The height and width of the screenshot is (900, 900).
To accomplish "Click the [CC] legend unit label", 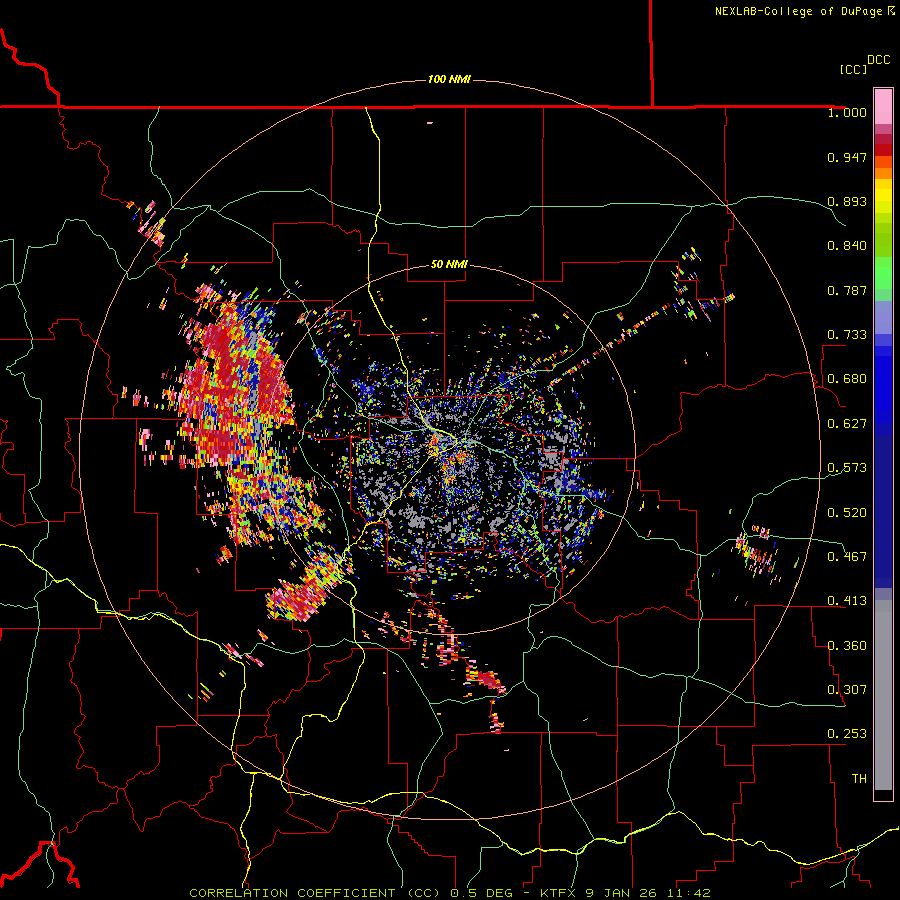I will (853, 69).
